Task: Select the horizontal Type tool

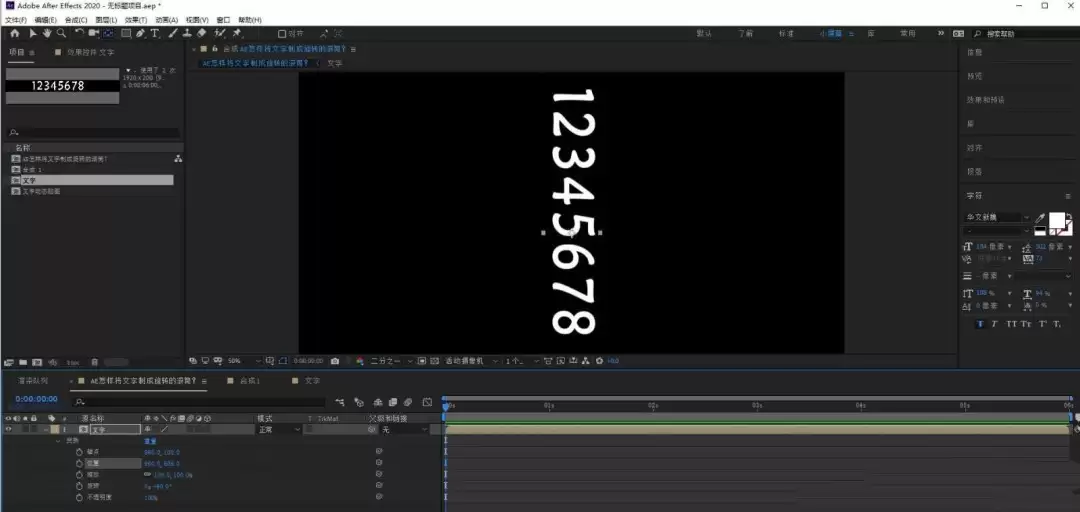Action: (155, 33)
